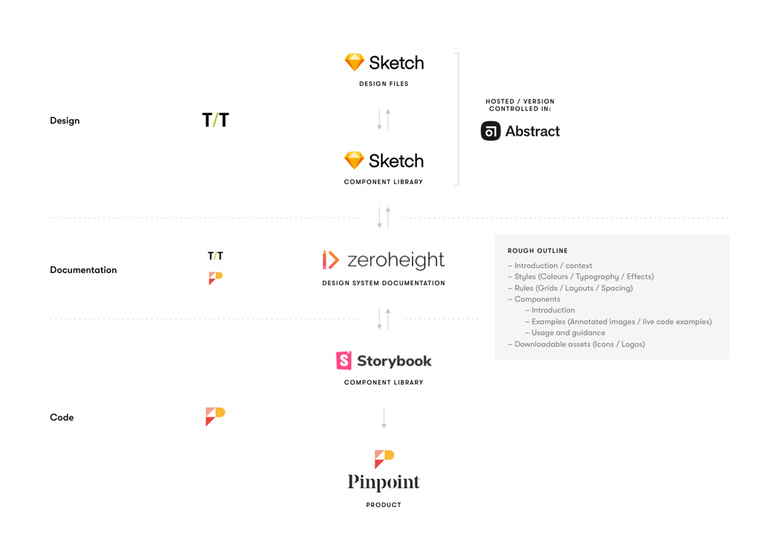768x546 pixels.
Task: Click the Code row label
Action: click(62, 417)
